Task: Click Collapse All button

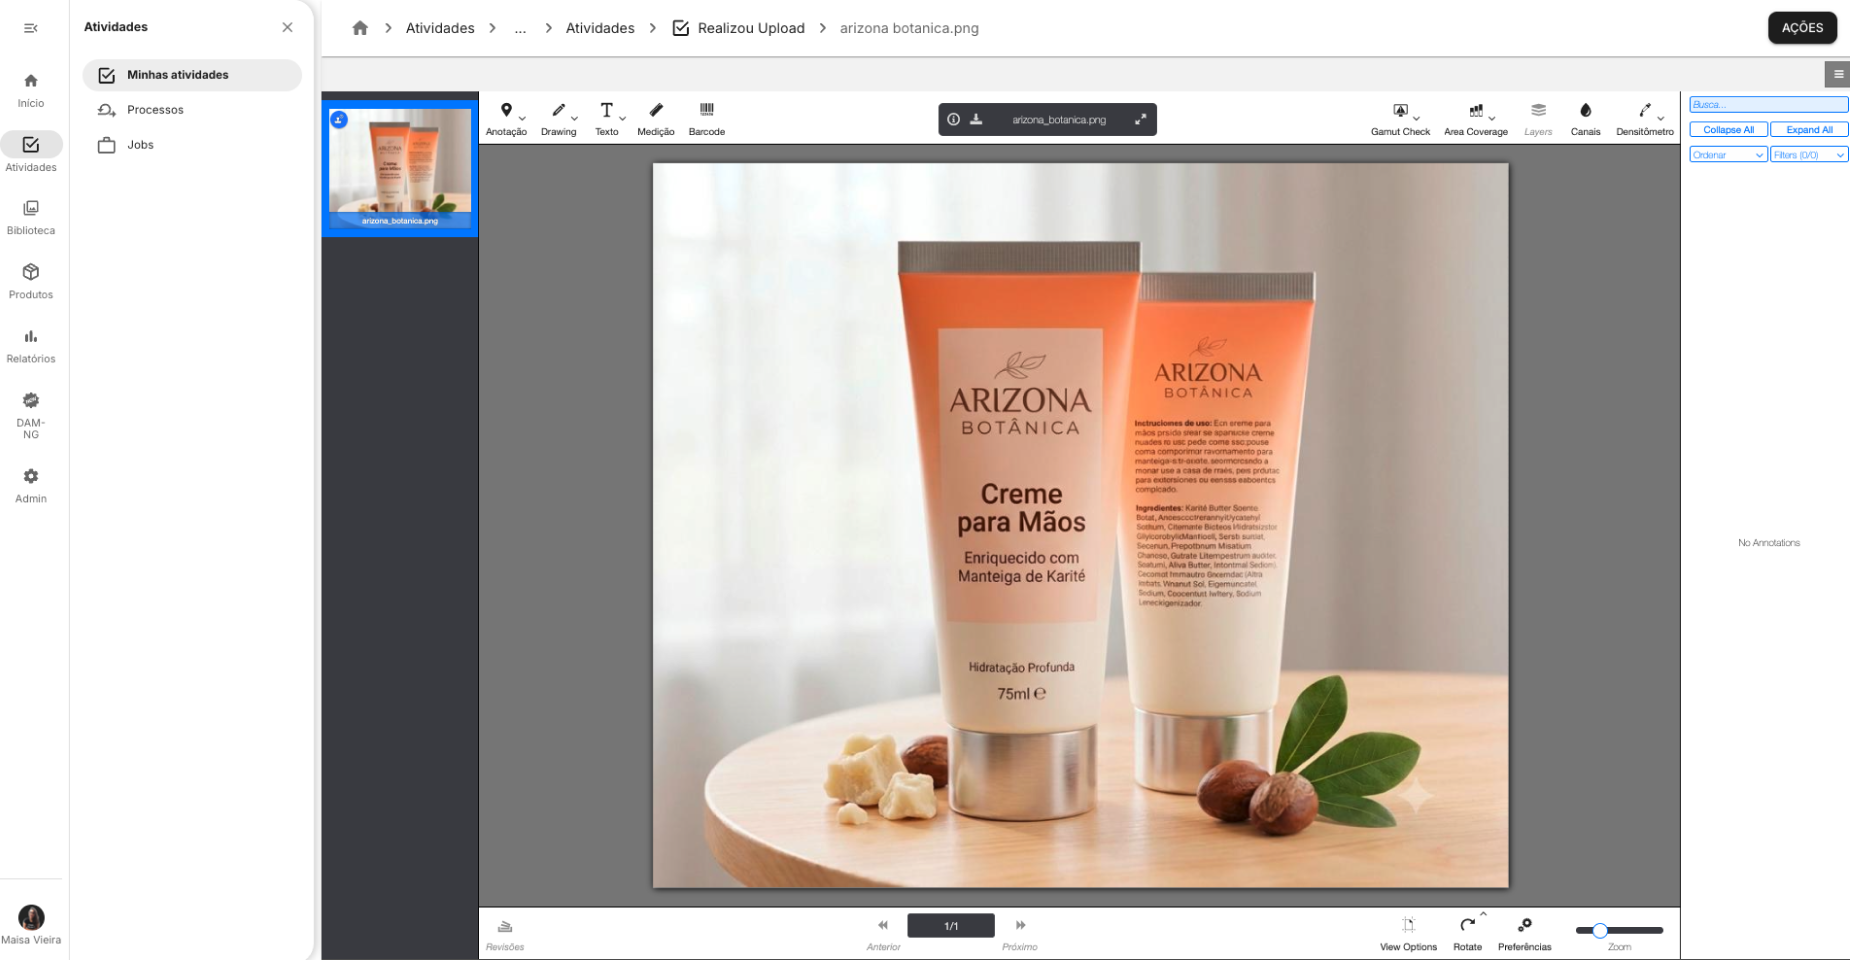Action: coord(1728,129)
